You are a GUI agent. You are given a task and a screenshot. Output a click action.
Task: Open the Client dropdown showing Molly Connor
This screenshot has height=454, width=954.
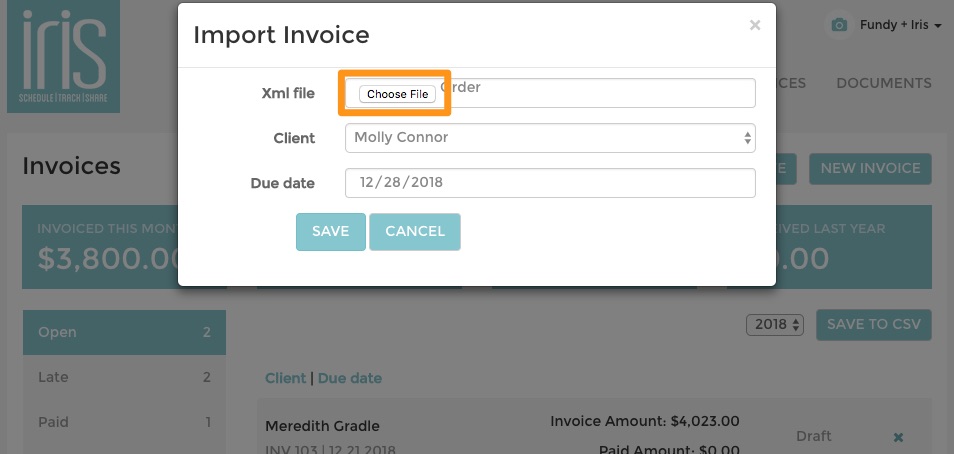[x=550, y=138]
